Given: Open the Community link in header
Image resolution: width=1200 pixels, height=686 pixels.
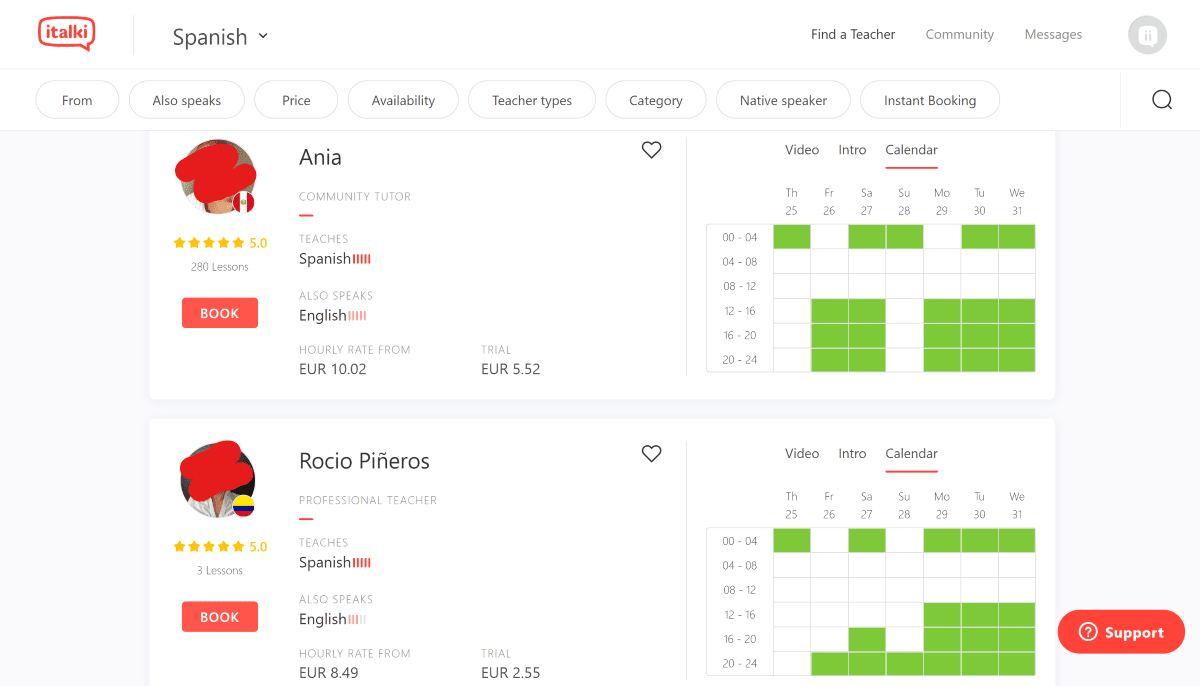Looking at the screenshot, I should pyautogui.click(x=959, y=34).
